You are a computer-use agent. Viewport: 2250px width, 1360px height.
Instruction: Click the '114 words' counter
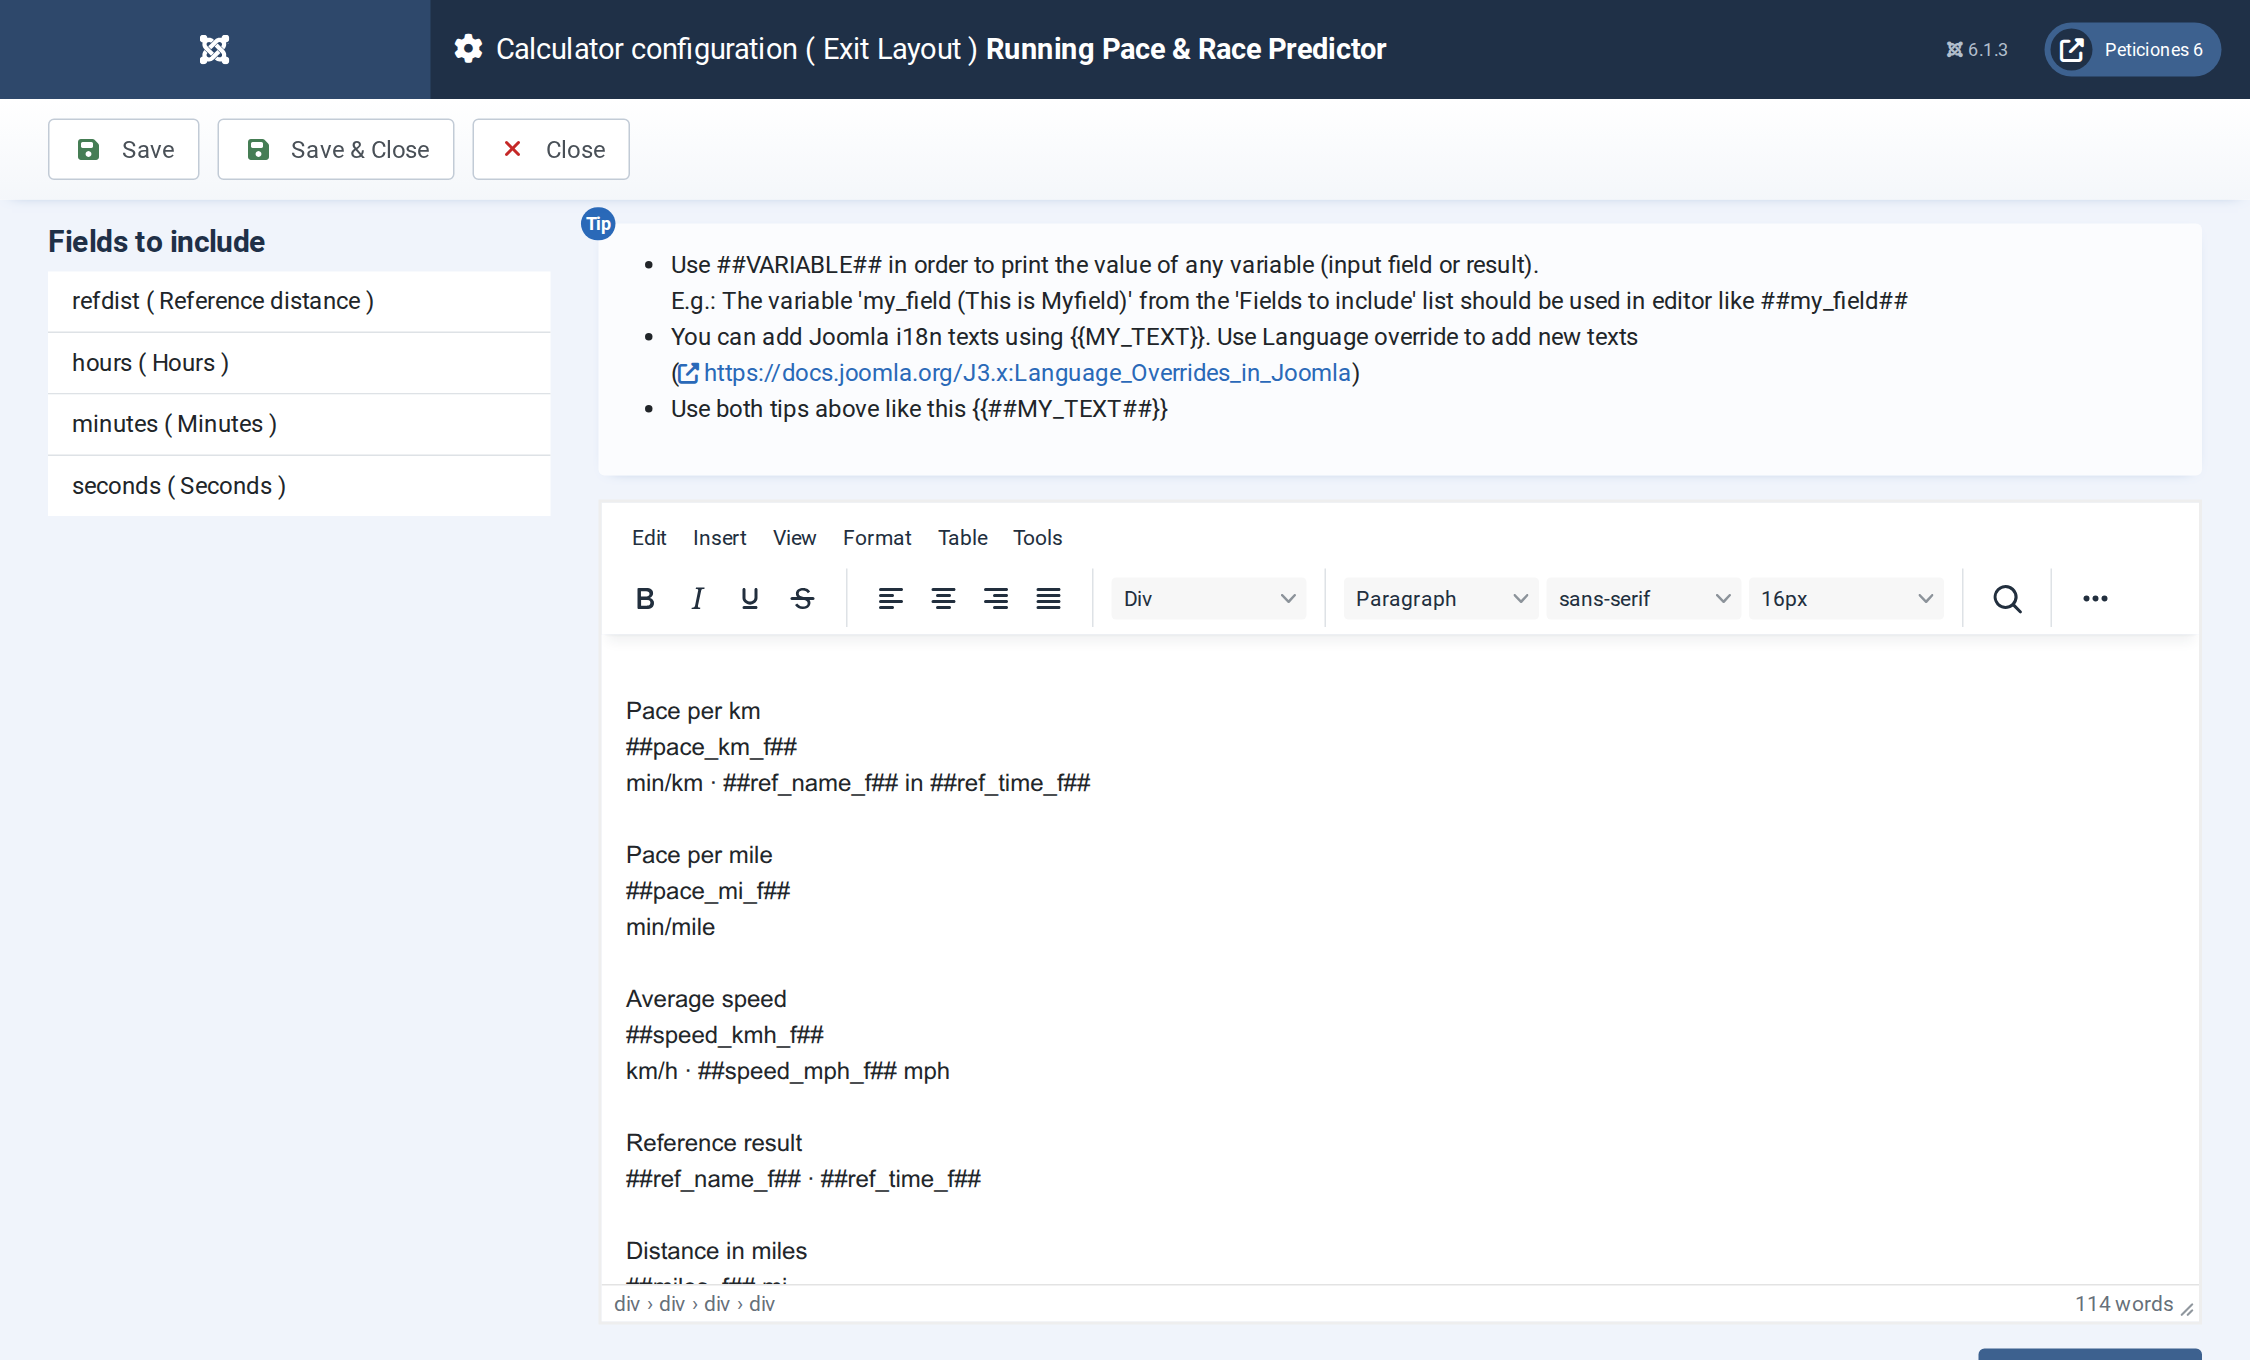(2124, 1304)
